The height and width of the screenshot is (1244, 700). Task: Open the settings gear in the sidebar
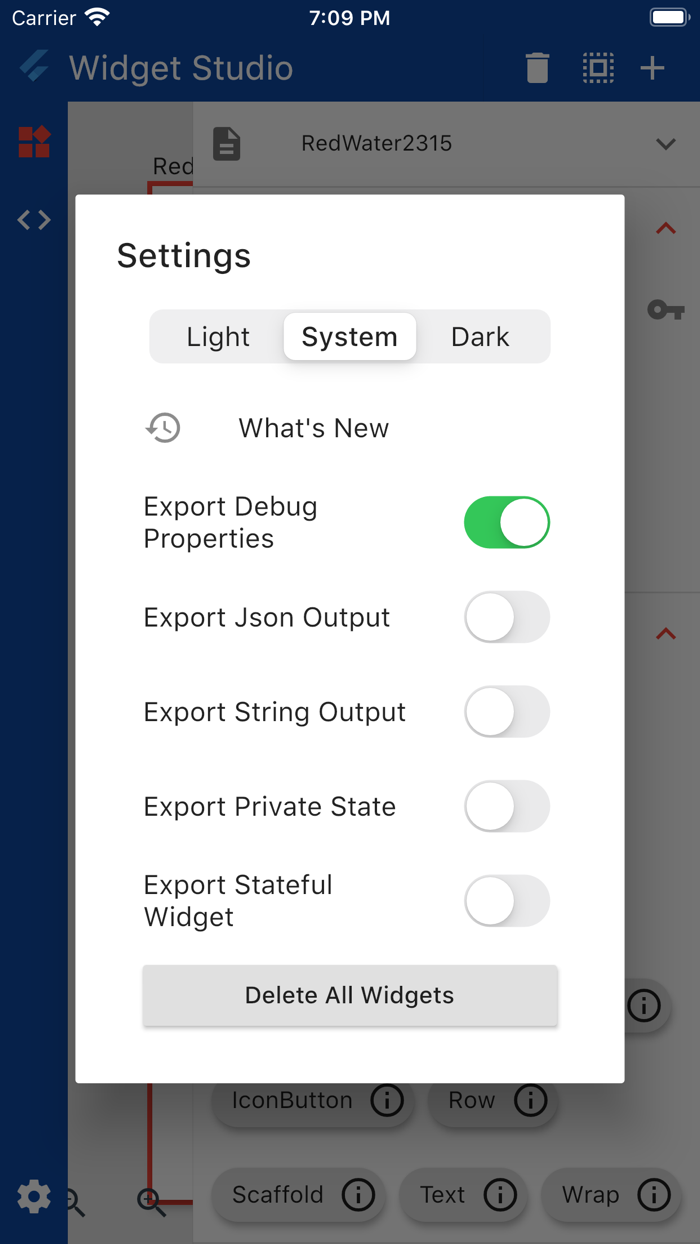click(33, 1196)
